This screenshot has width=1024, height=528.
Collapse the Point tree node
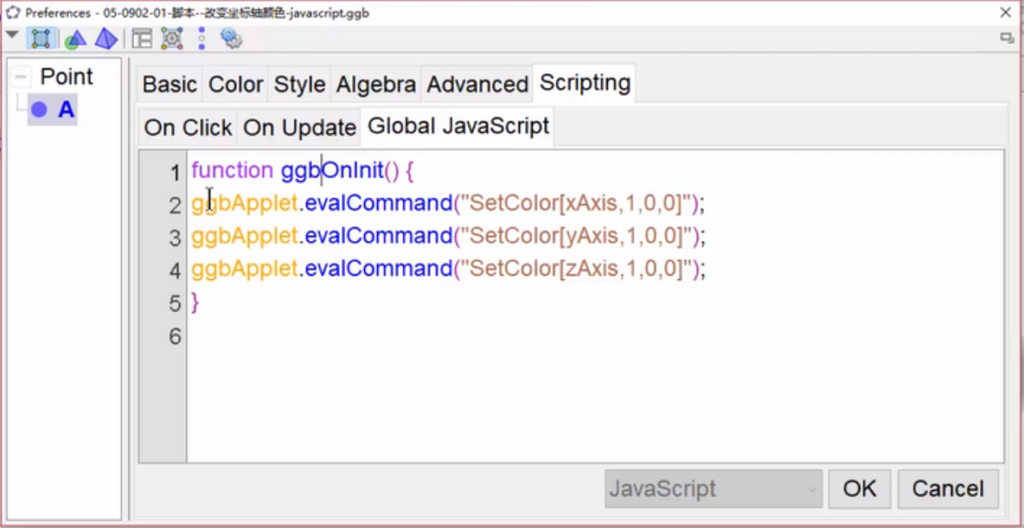[x=21, y=77]
